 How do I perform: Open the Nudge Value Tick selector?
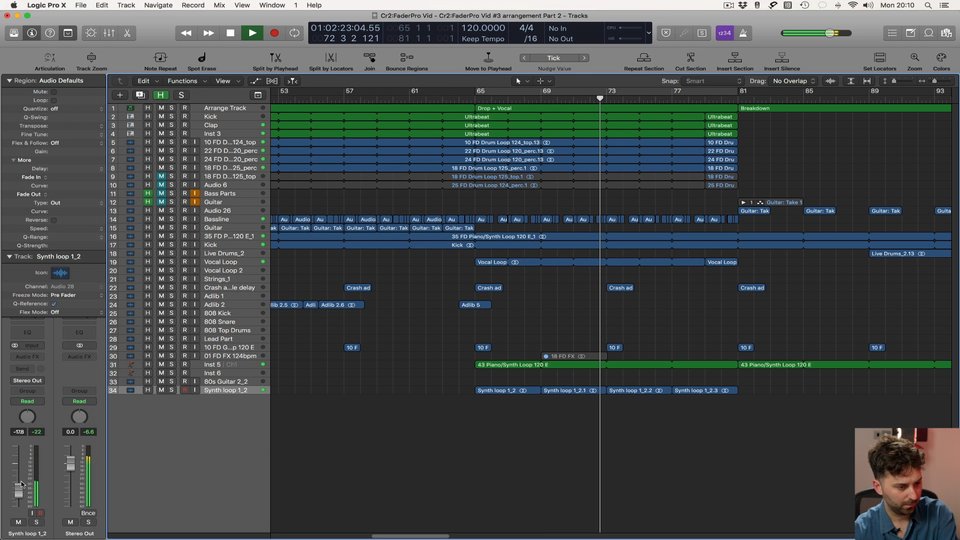pos(554,58)
